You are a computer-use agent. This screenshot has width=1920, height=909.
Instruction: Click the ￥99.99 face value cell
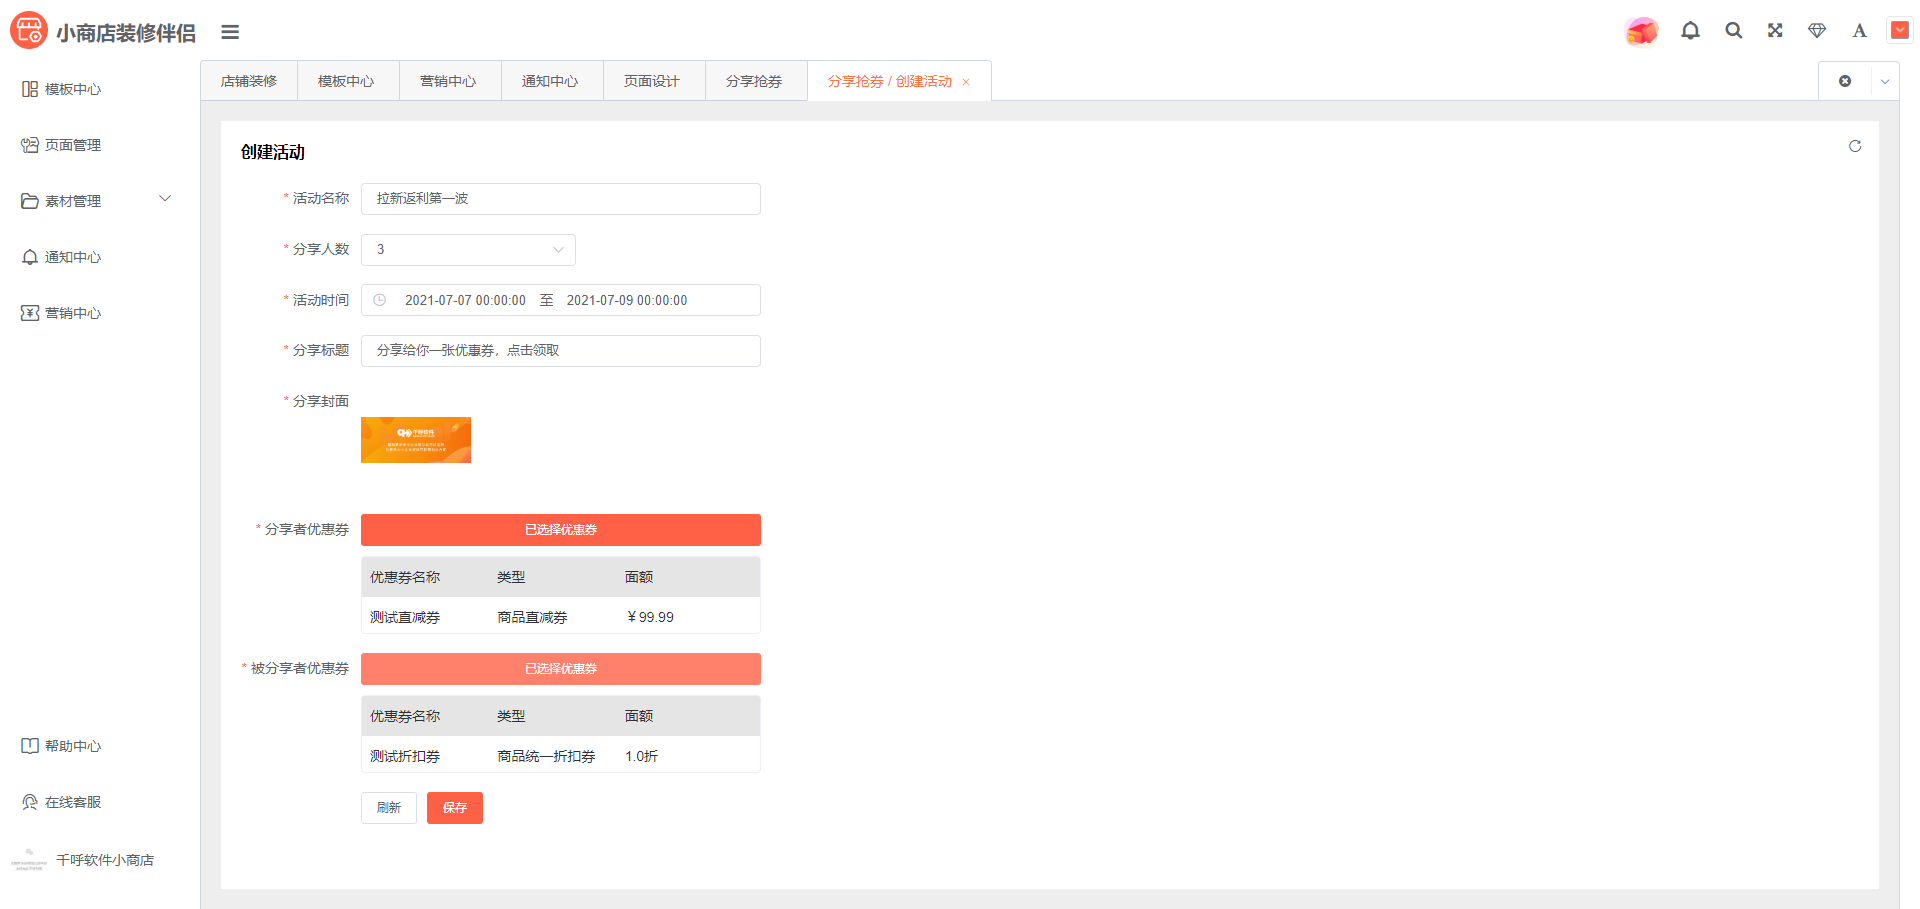(x=650, y=617)
